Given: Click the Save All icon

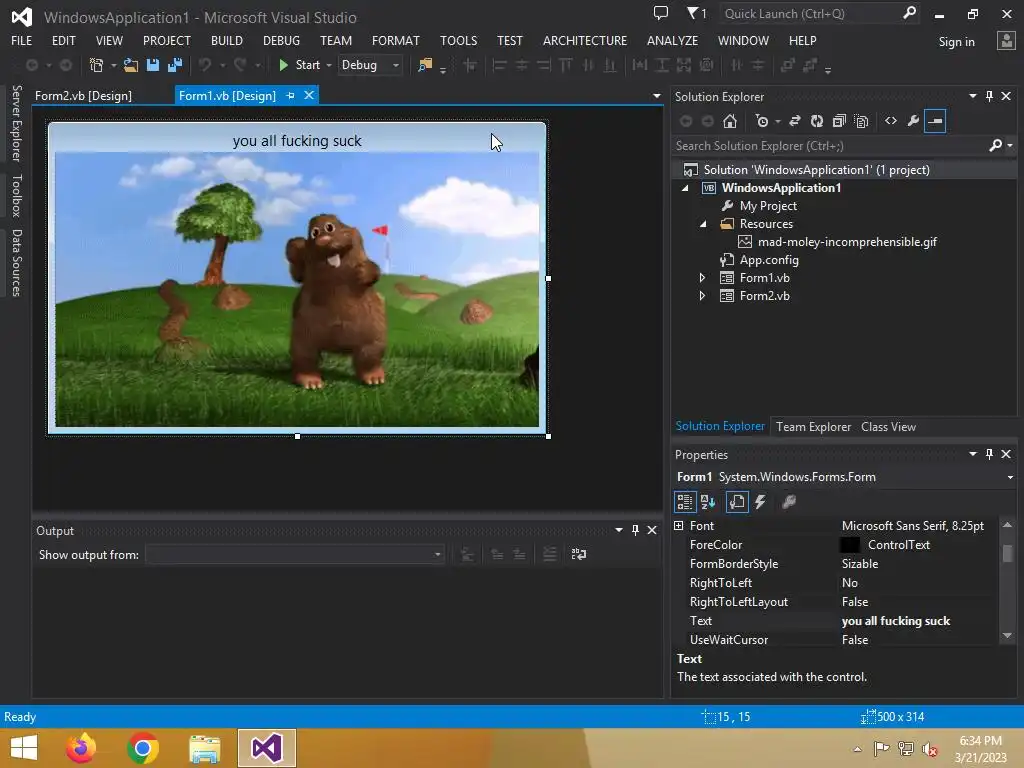Looking at the screenshot, I should coord(175,65).
